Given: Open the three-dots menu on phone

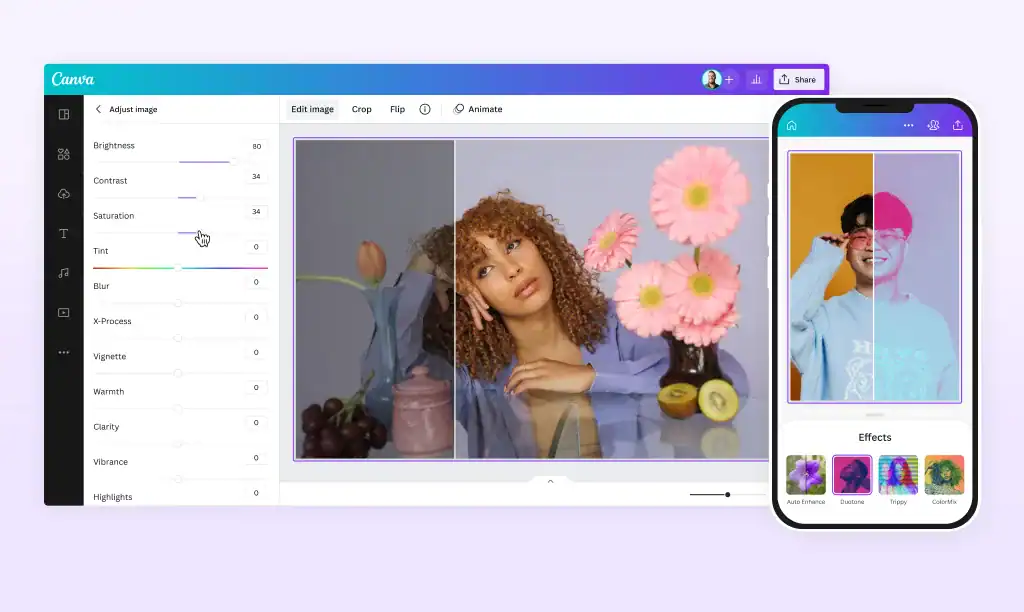Looking at the screenshot, I should pyautogui.click(x=908, y=125).
